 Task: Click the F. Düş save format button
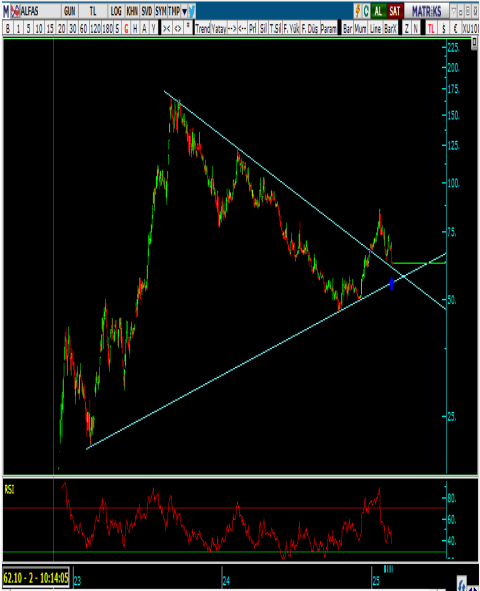coord(310,28)
